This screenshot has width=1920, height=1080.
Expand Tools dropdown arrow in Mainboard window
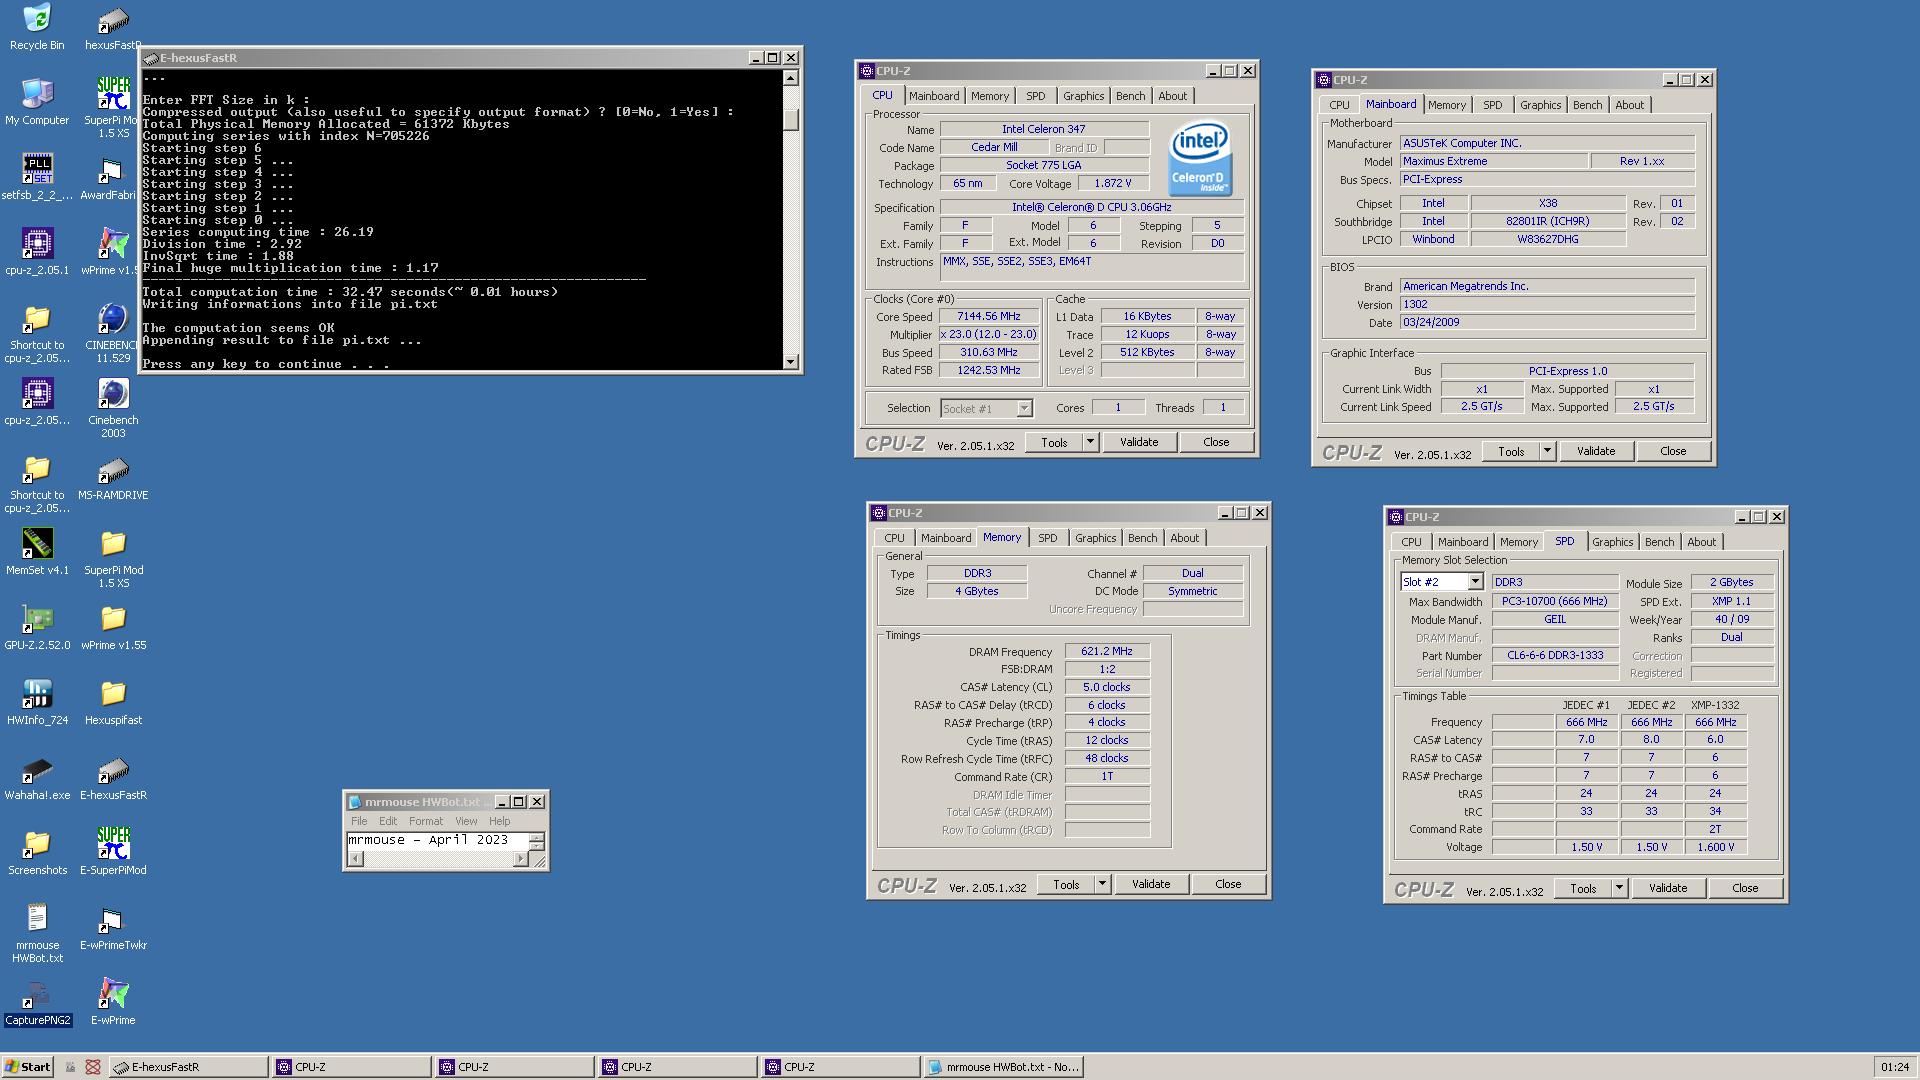(x=1547, y=451)
